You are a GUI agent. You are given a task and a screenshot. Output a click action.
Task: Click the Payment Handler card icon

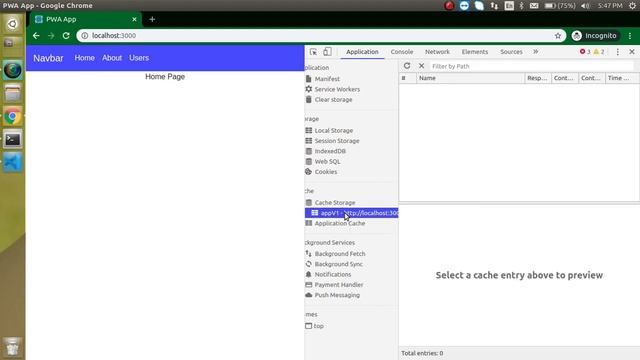(309, 284)
